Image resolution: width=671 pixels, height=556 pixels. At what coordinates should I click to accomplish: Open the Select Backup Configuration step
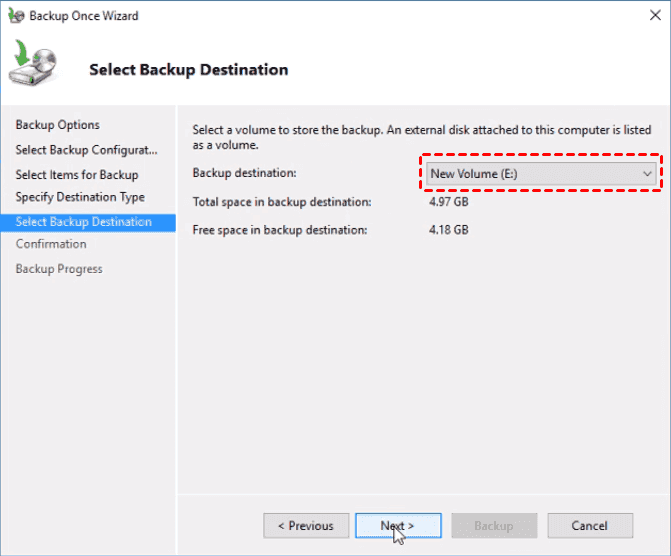(87, 150)
